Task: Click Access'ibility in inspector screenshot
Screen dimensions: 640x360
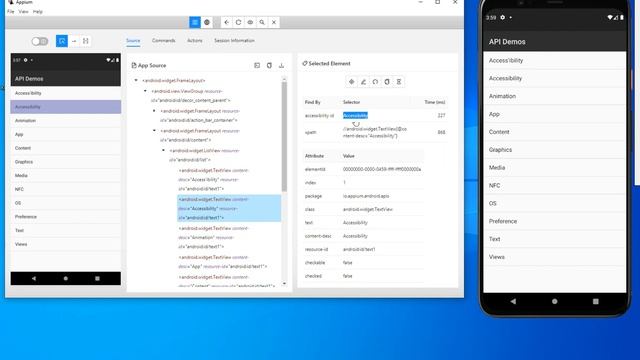Action: coord(66,93)
